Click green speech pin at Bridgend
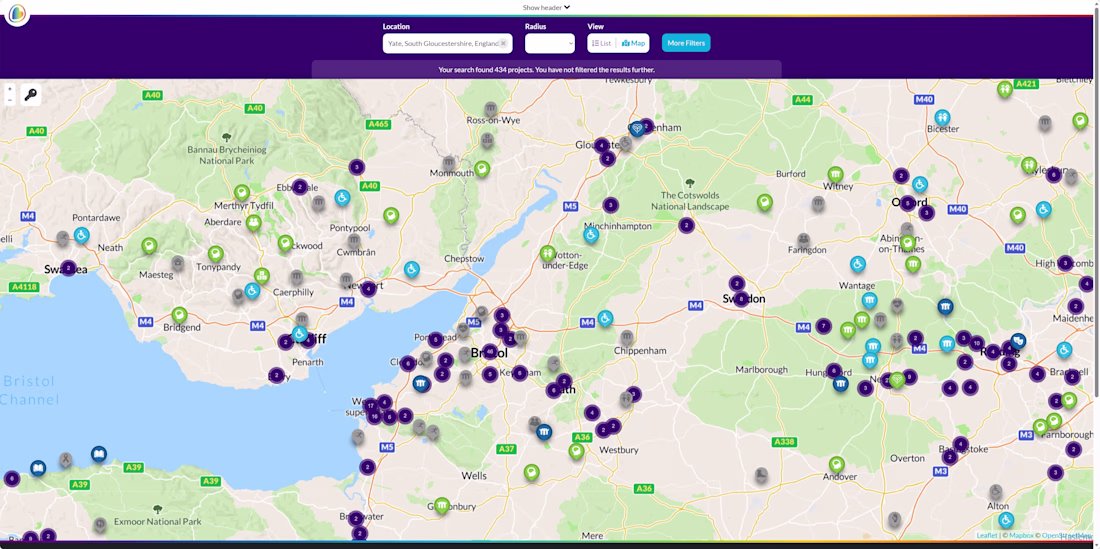The image size is (1100, 549). pos(180,315)
